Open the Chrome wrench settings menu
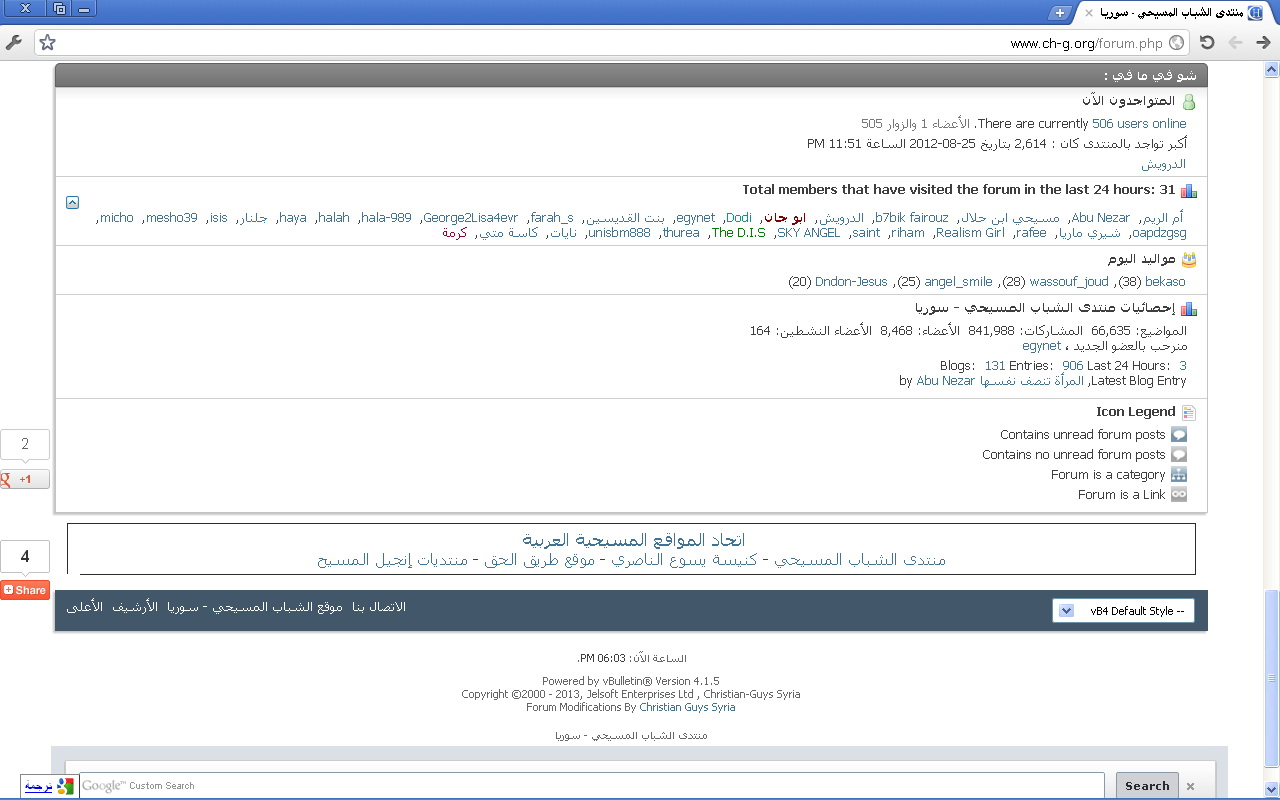 14,42
